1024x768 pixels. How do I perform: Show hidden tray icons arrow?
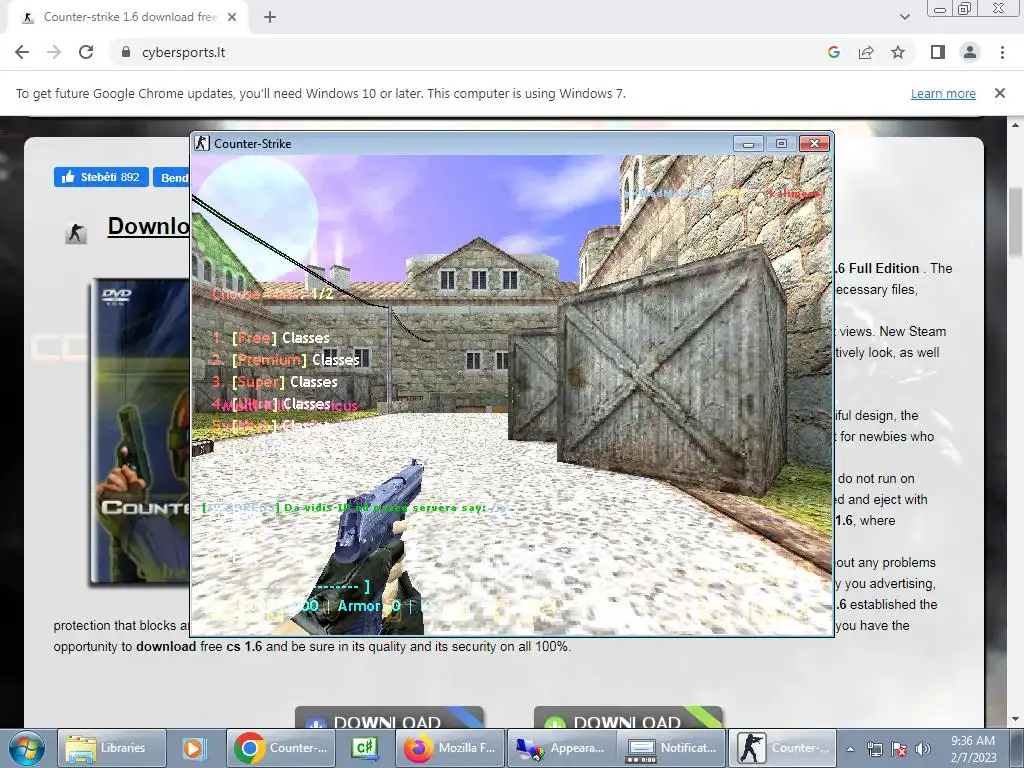(x=850, y=749)
